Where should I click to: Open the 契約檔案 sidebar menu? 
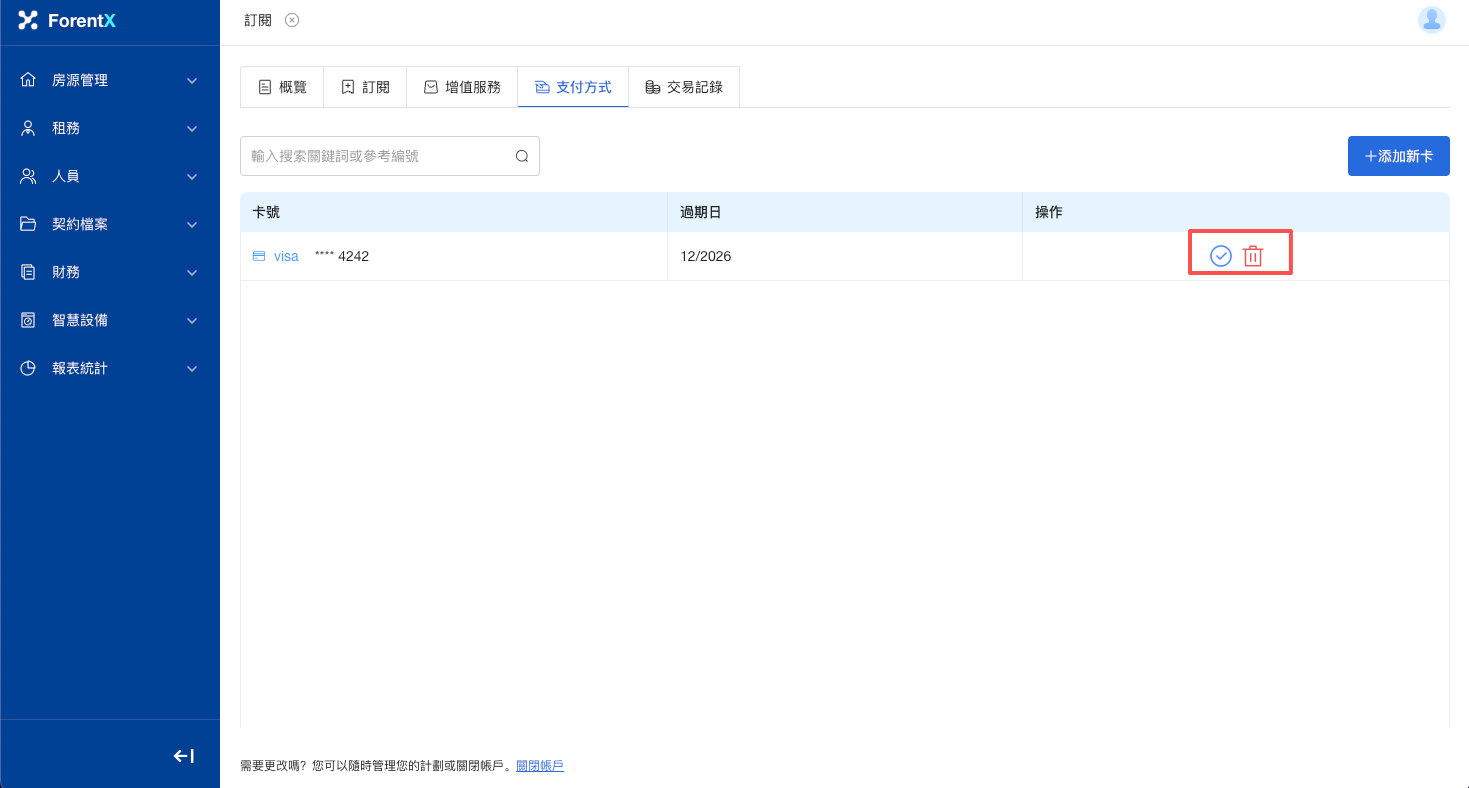[x=110, y=224]
